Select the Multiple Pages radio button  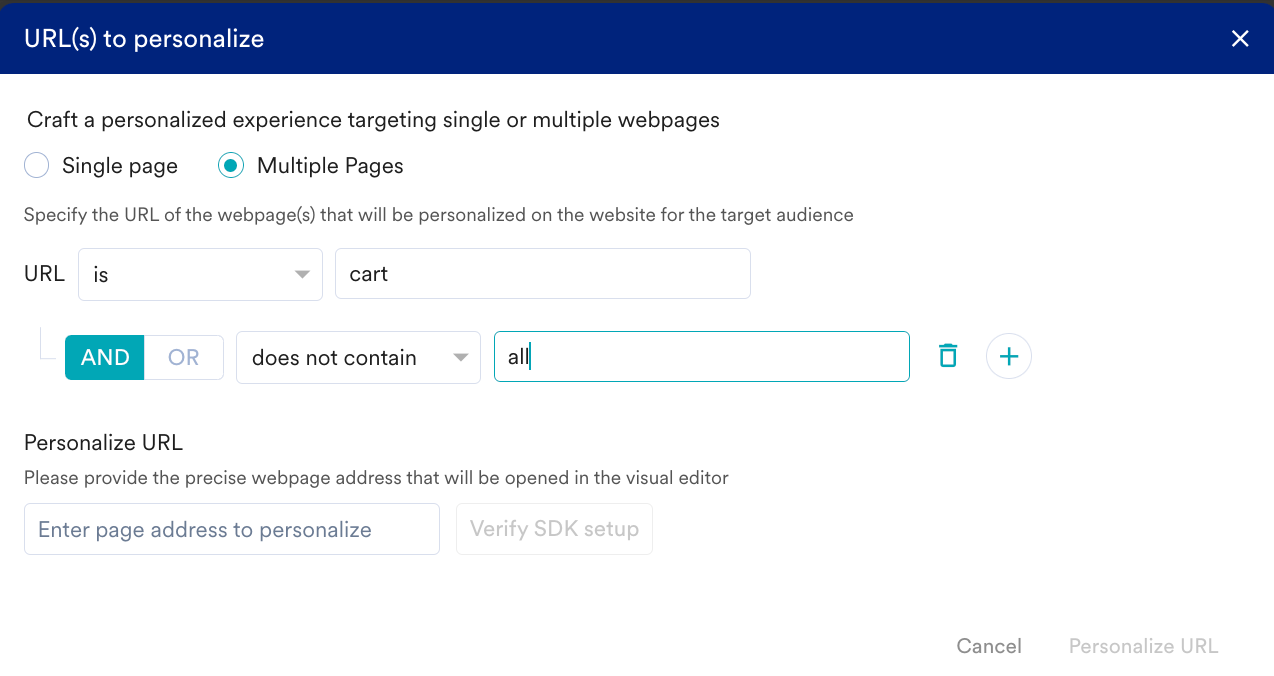(231, 166)
